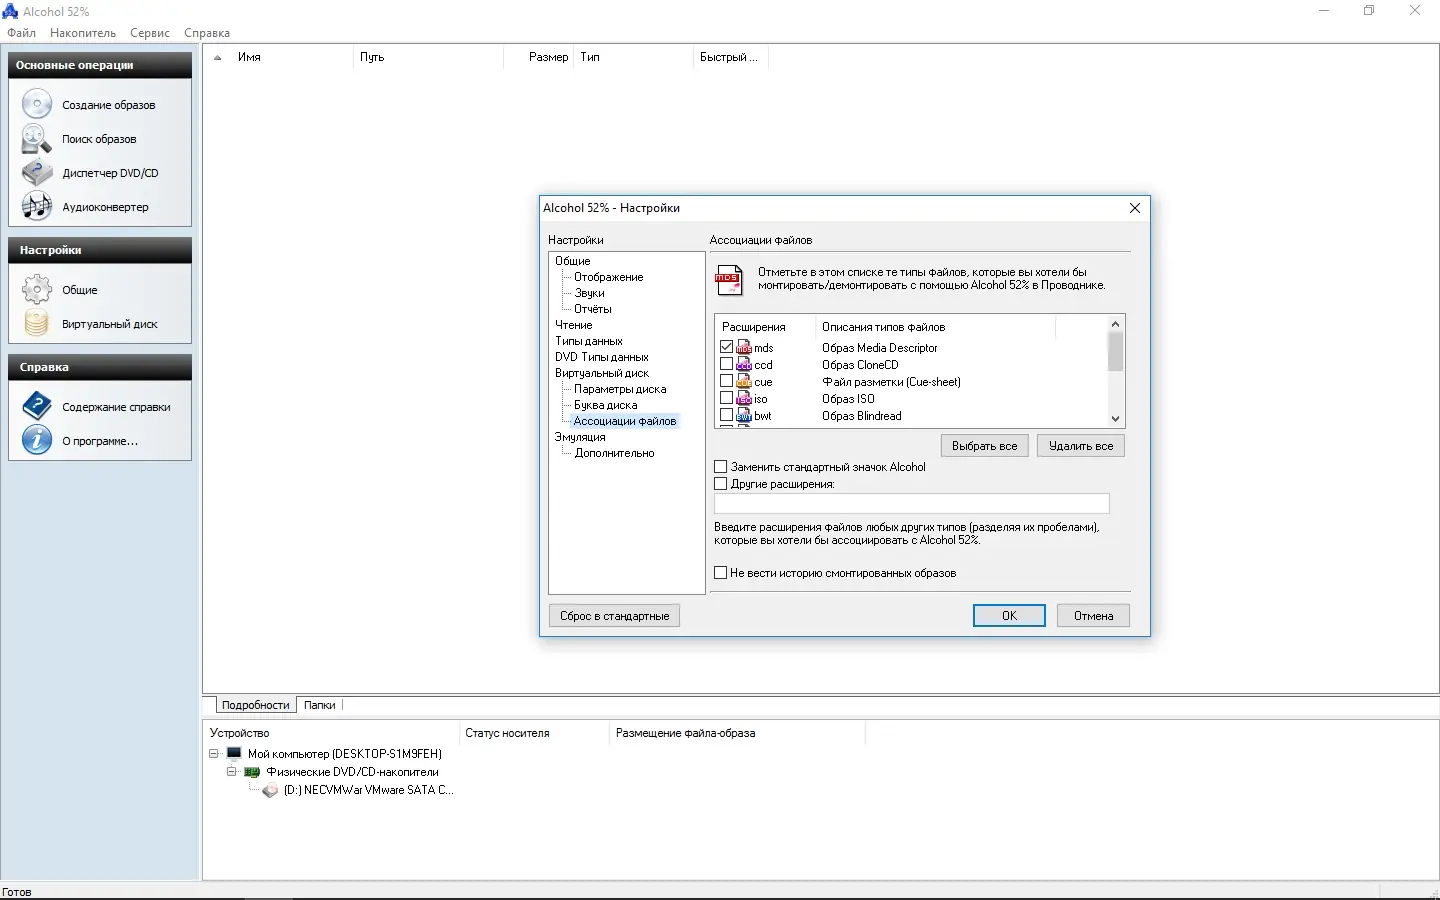Click the D: drive disc icon

click(x=270, y=790)
